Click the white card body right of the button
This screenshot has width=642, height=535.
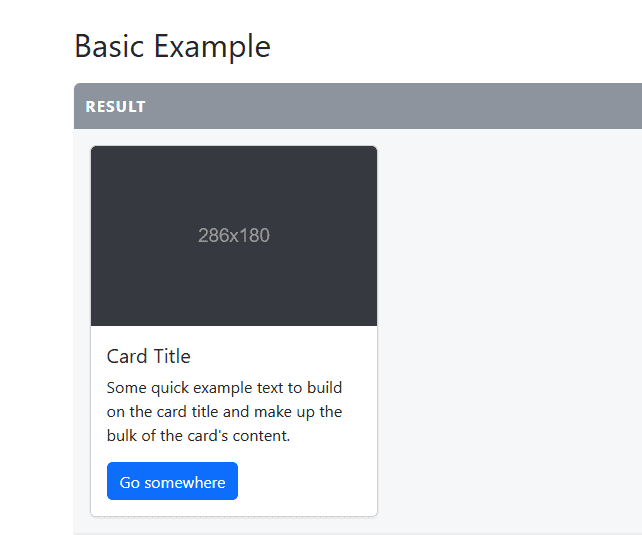coord(305,481)
